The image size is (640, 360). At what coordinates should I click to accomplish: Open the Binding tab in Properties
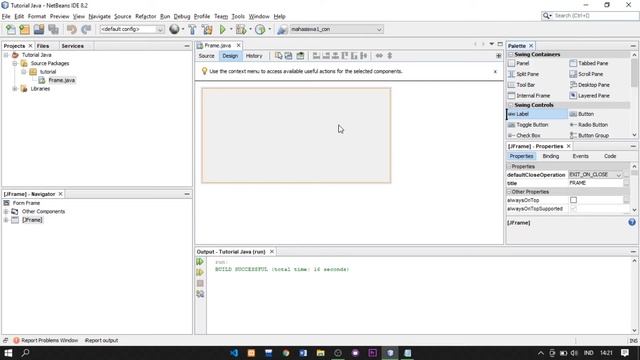(x=551, y=156)
